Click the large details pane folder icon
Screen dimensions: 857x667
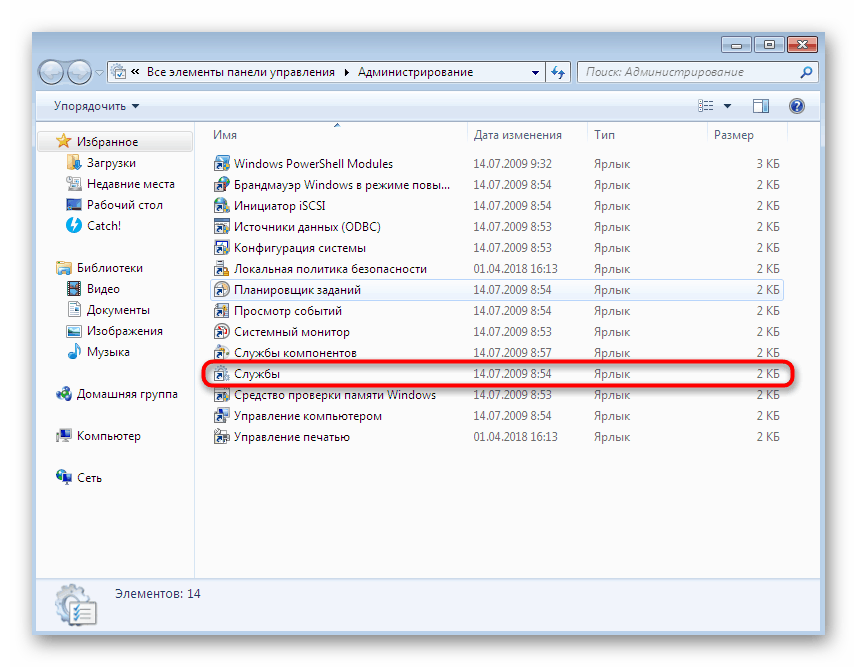pos(76,605)
